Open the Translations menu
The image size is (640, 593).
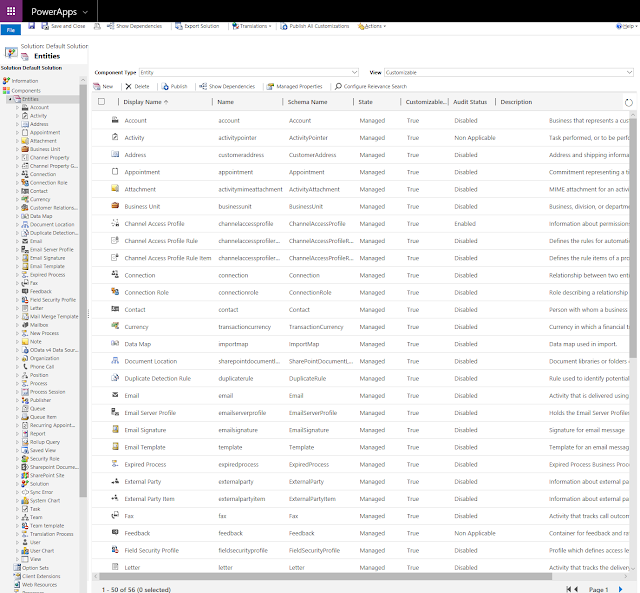click(251, 26)
